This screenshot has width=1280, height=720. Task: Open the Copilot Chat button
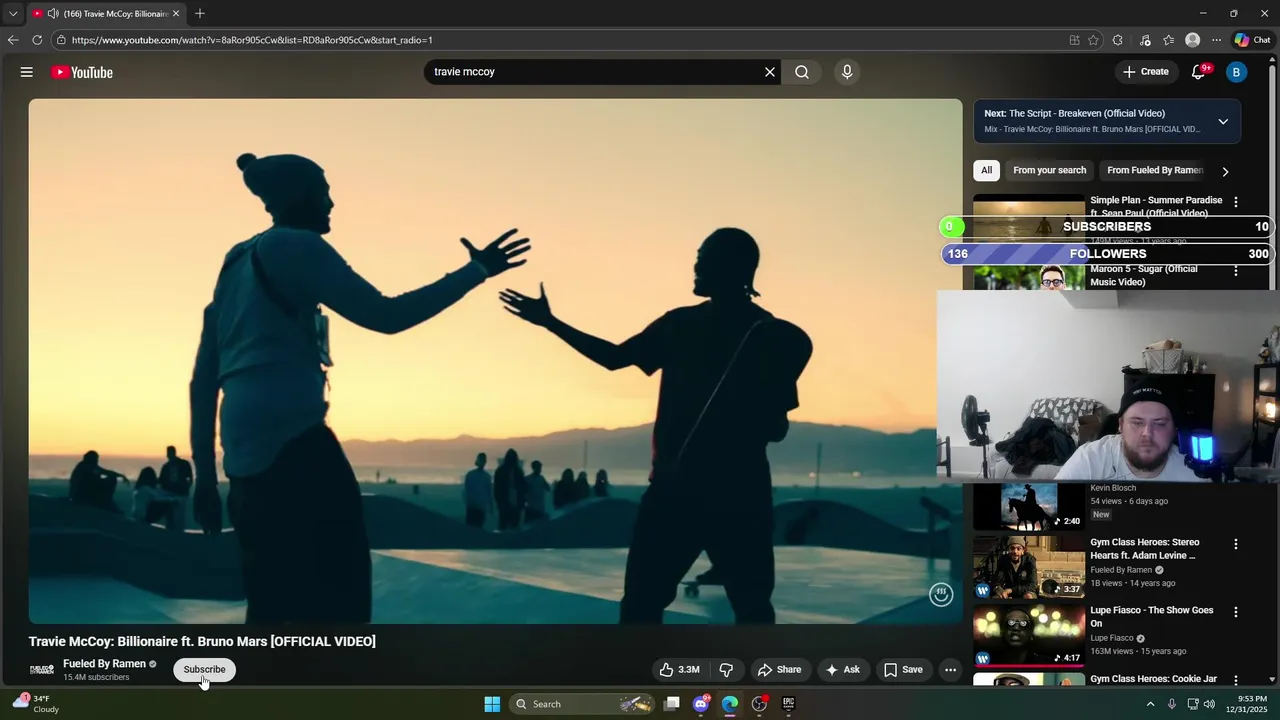pyautogui.click(x=1251, y=40)
